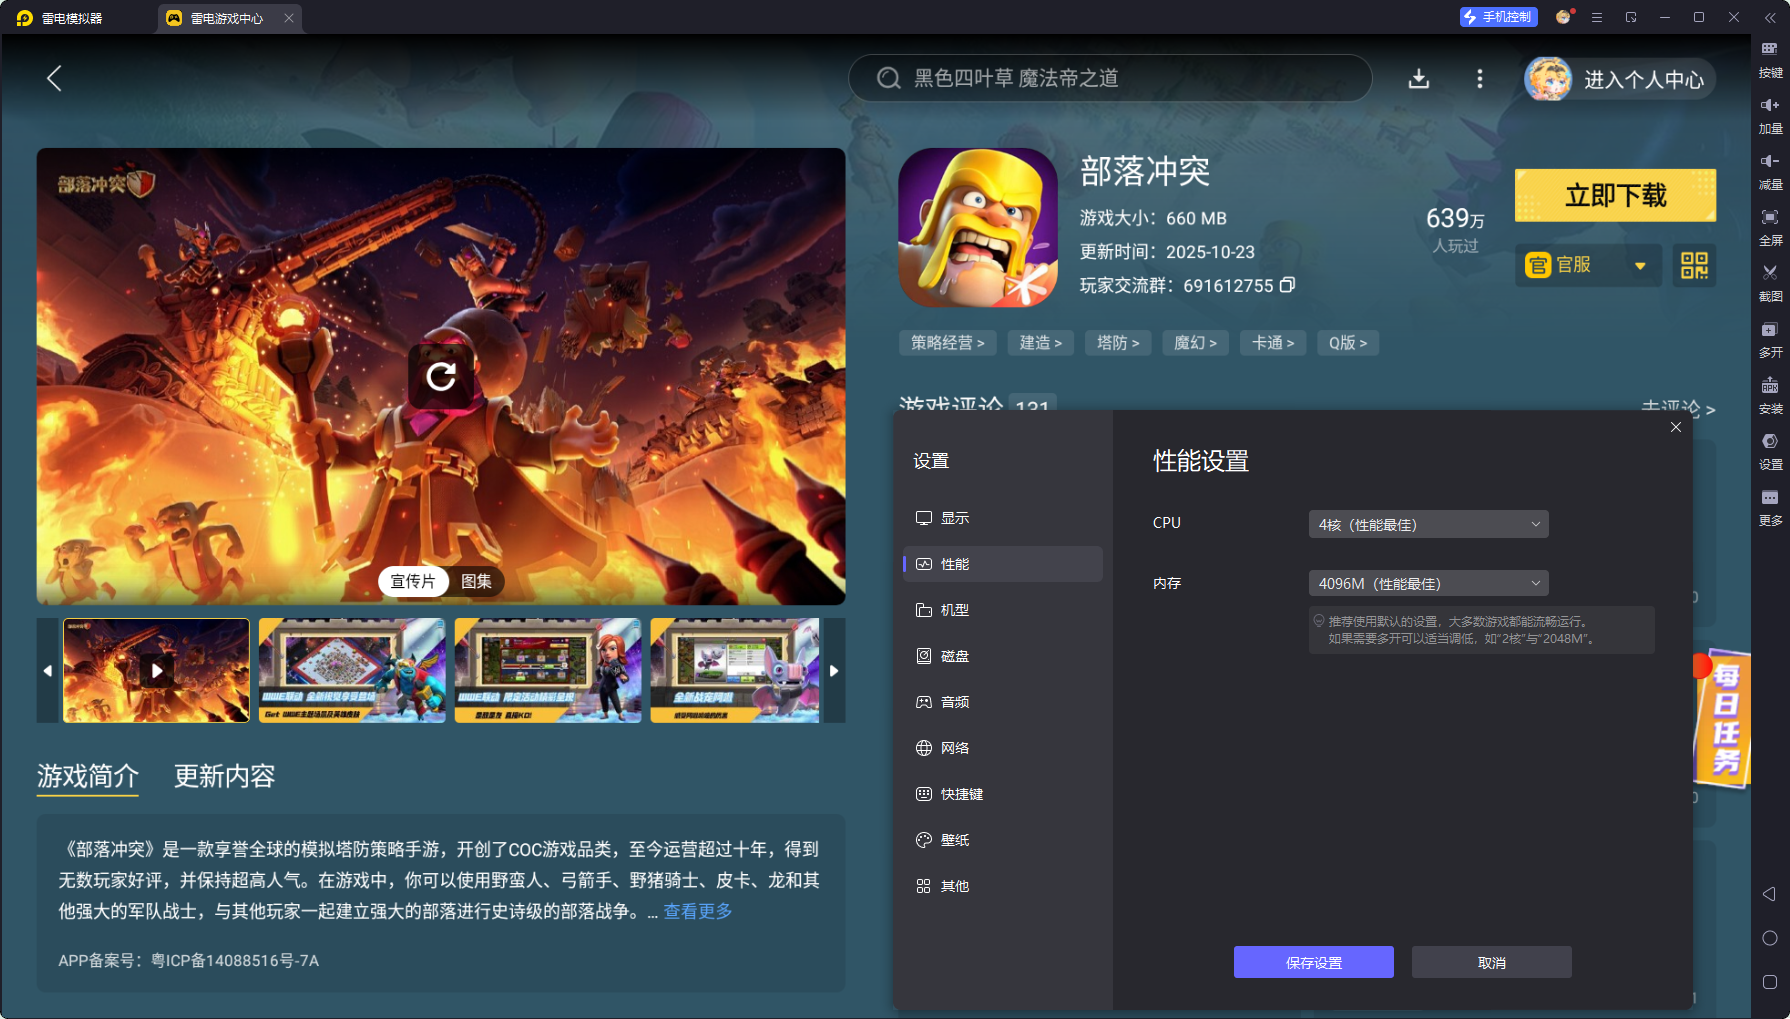The image size is (1790, 1019).
Task: Open the 卡通 cartoon tag
Action: (x=1273, y=343)
